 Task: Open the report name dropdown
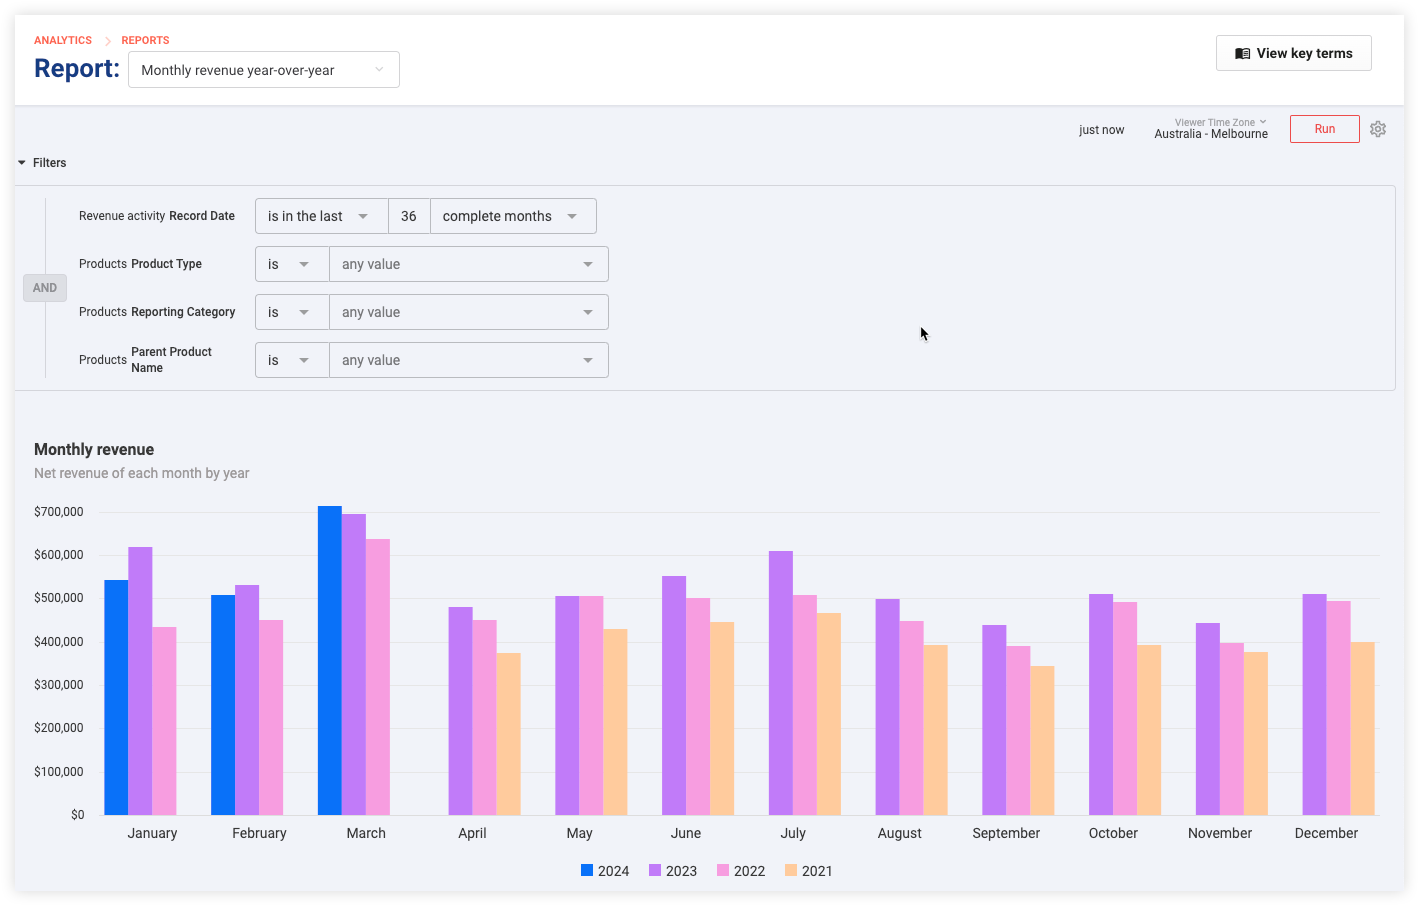point(264,70)
